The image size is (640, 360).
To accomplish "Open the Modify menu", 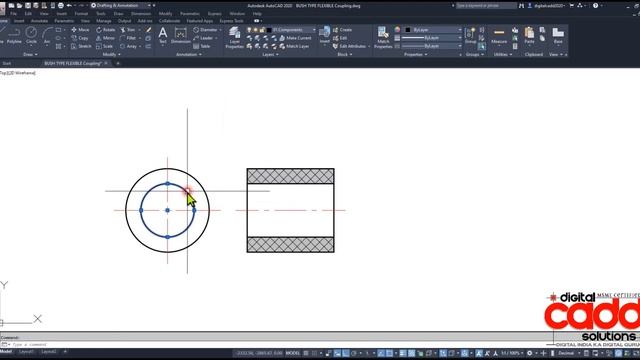I will pyautogui.click(x=165, y=13).
